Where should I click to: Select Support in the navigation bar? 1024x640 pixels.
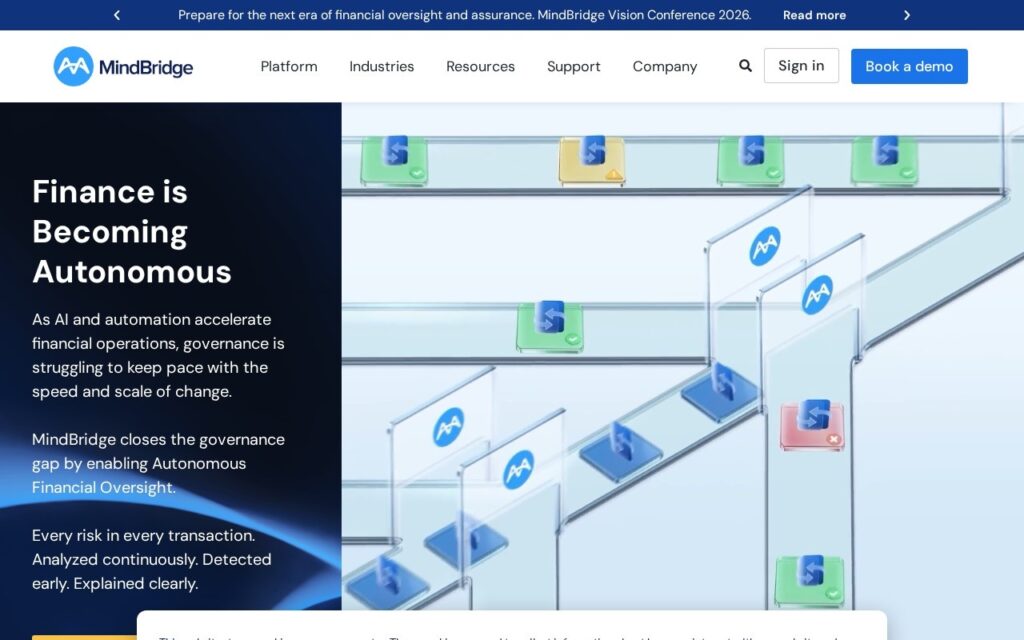pyautogui.click(x=573, y=67)
